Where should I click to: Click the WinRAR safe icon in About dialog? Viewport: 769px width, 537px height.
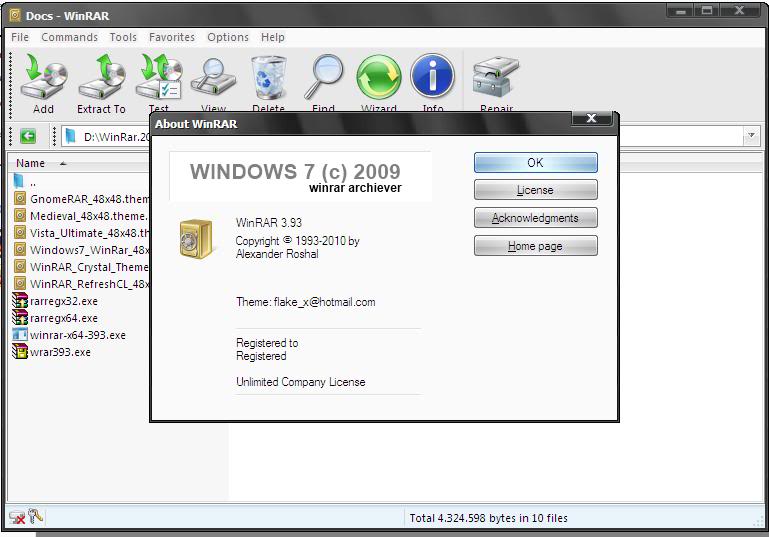pos(197,239)
